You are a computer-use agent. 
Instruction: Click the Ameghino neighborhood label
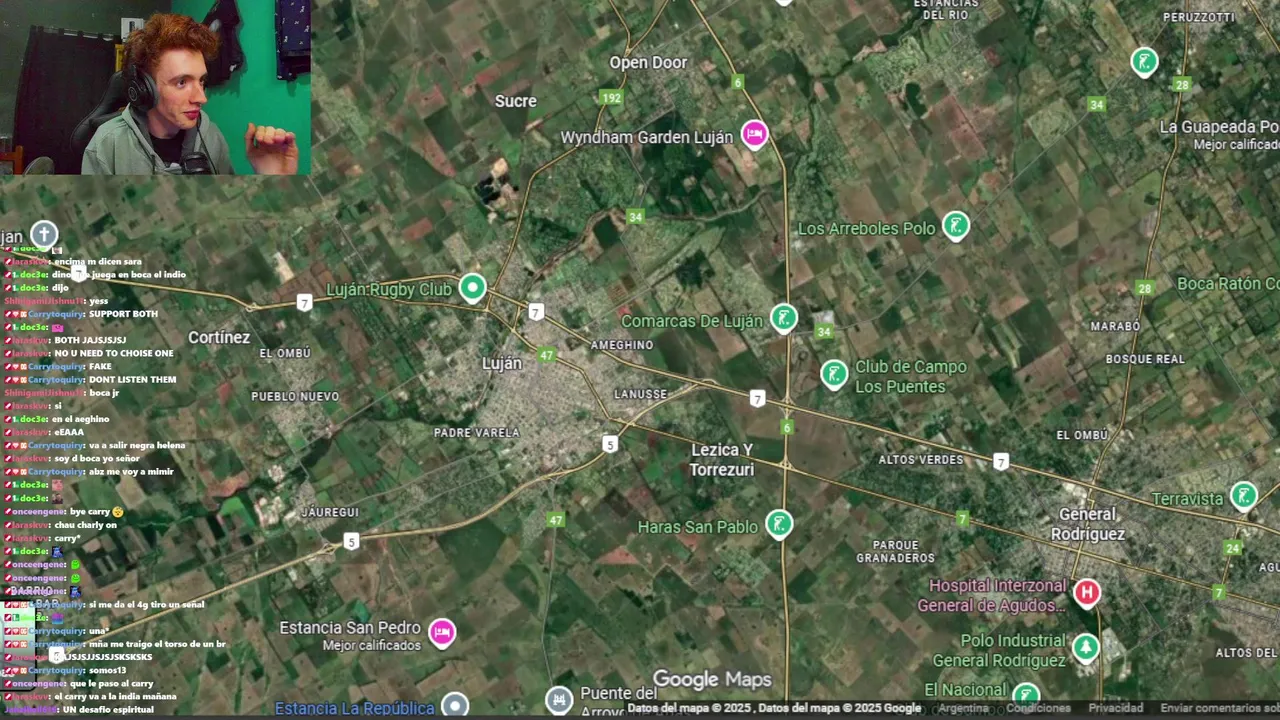[x=622, y=345]
